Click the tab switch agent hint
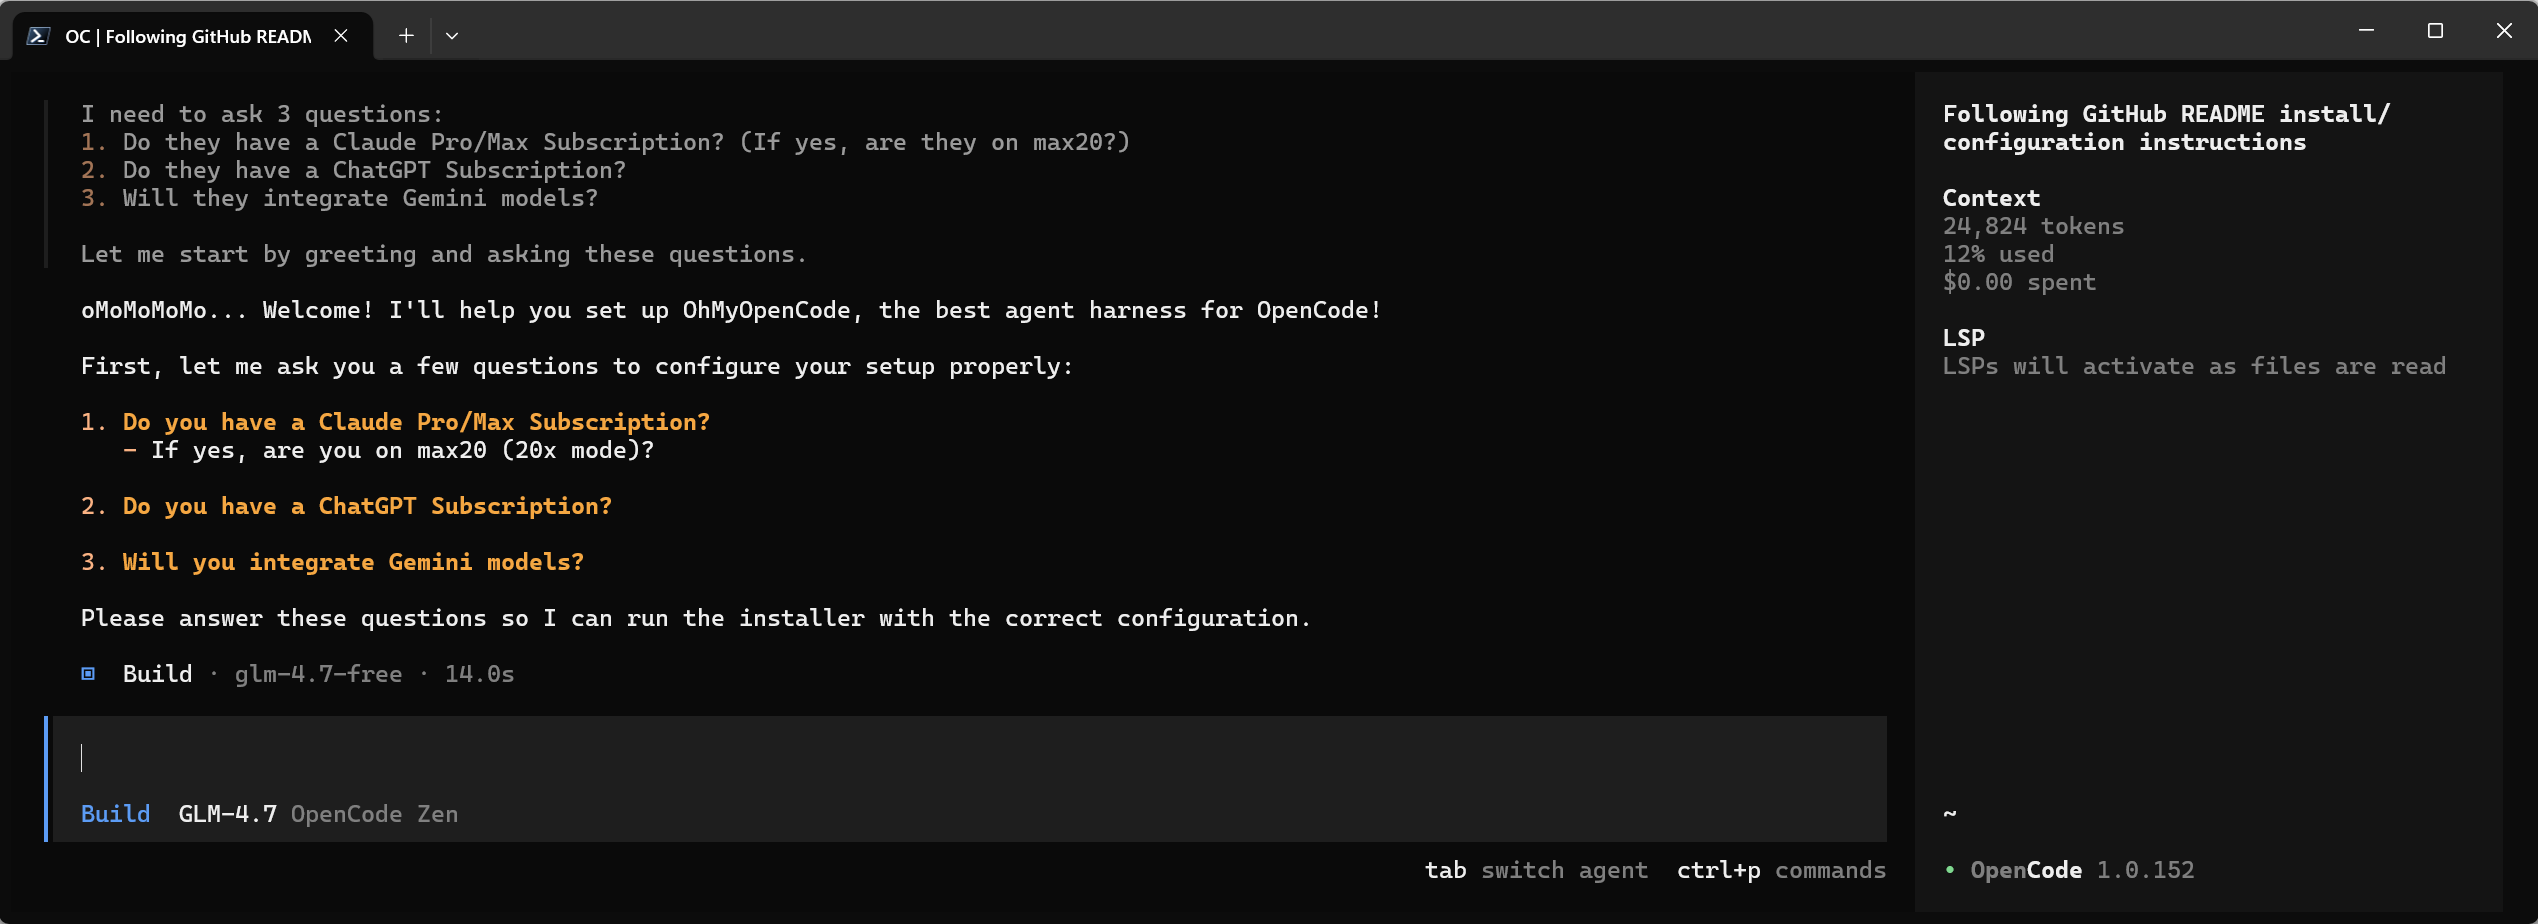2538x924 pixels. [1536, 870]
